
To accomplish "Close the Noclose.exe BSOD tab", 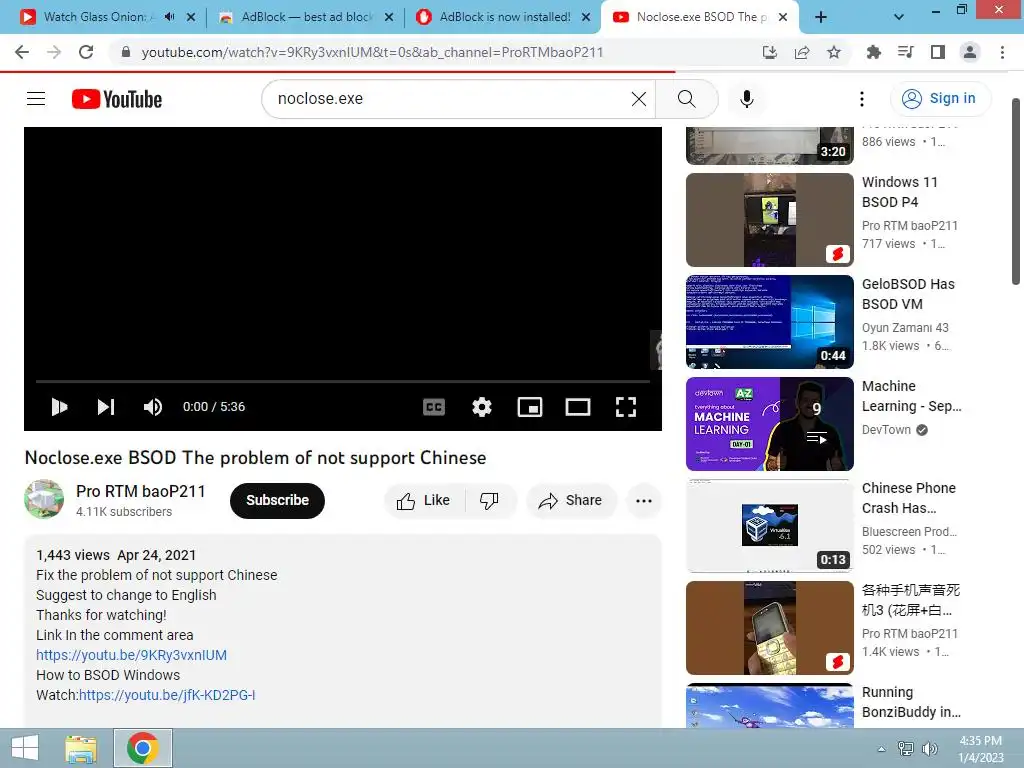I will pos(783,17).
